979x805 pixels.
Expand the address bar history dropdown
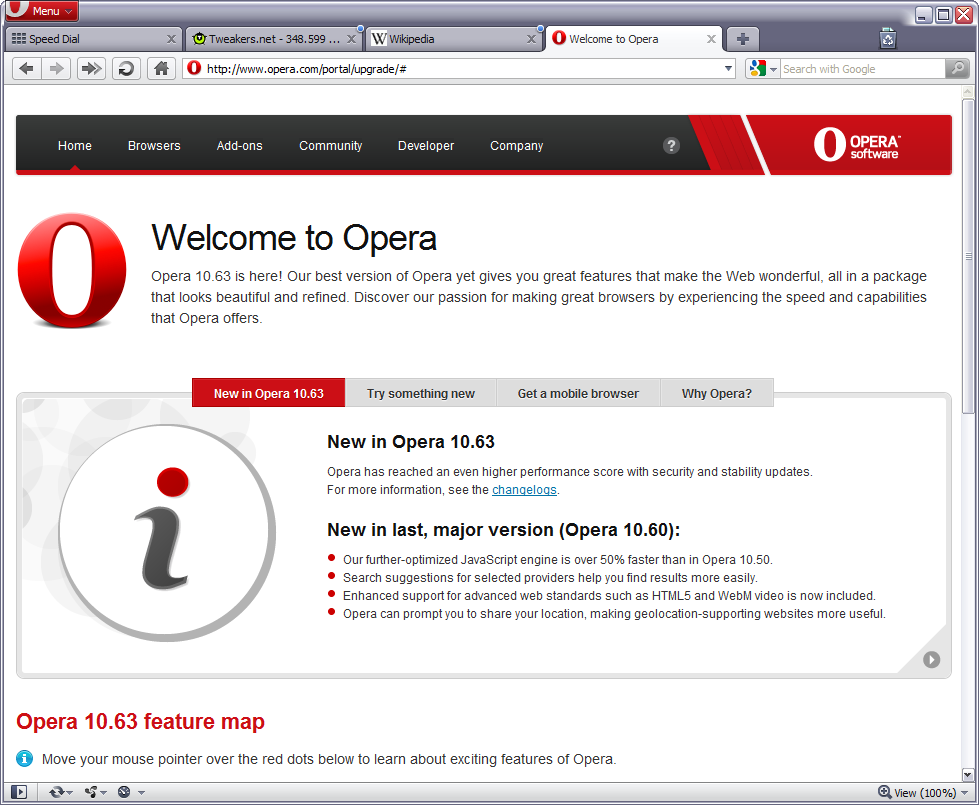tap(728, 69)
